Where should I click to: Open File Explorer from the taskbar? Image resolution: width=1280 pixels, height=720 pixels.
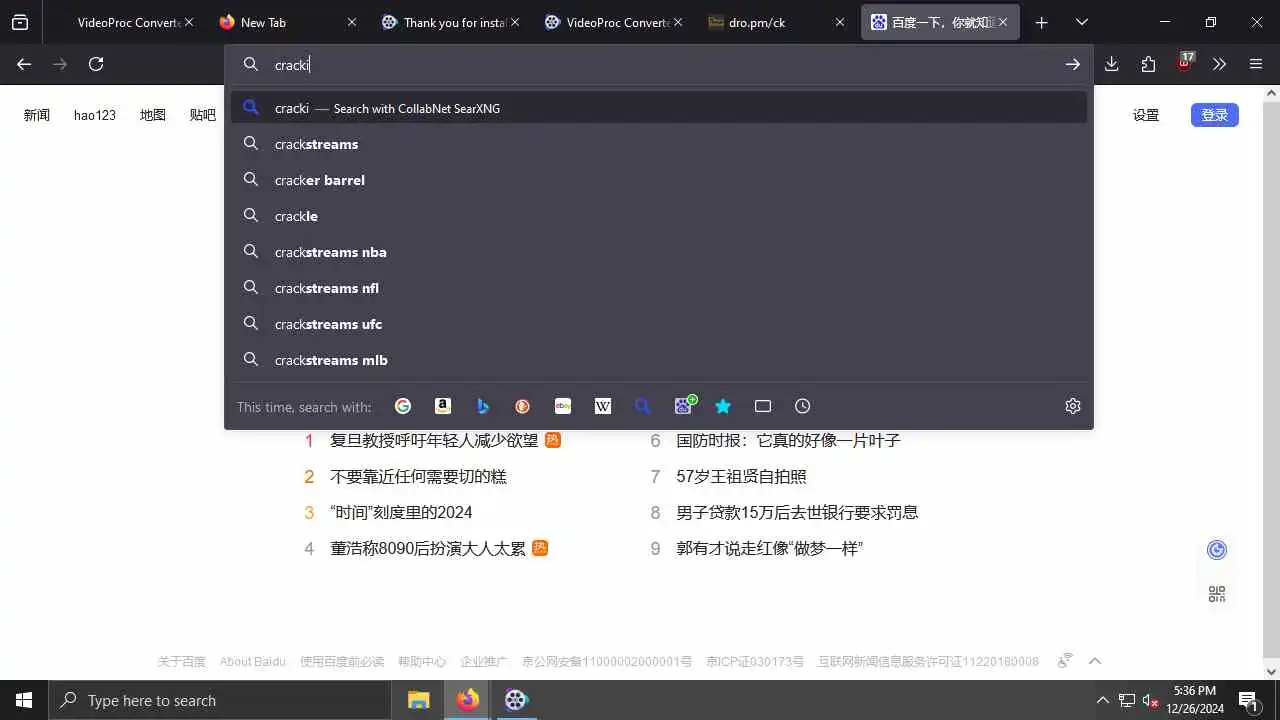point(418,700)
